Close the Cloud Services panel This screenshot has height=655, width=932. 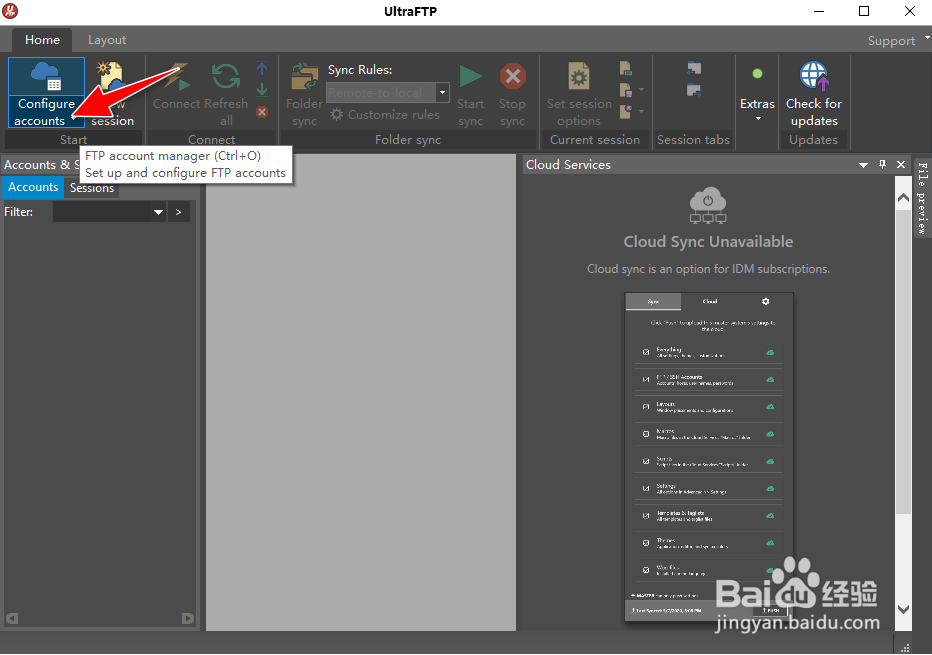click(901, 165)
